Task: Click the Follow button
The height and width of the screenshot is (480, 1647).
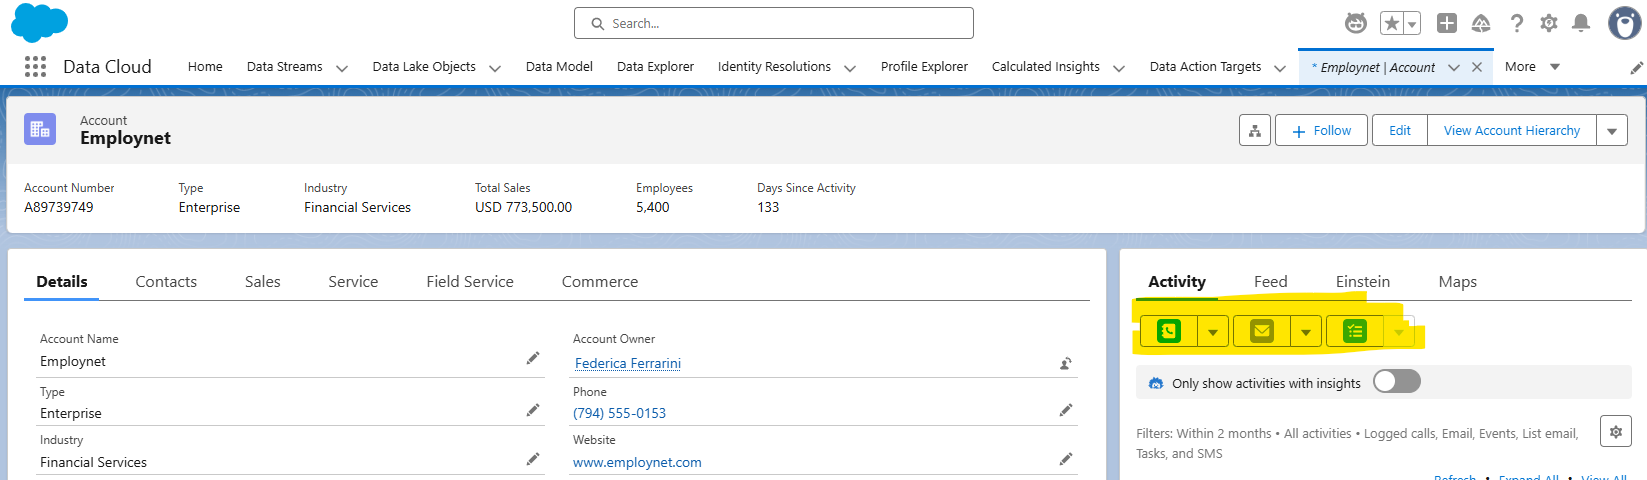Action: coord(1321,131)
